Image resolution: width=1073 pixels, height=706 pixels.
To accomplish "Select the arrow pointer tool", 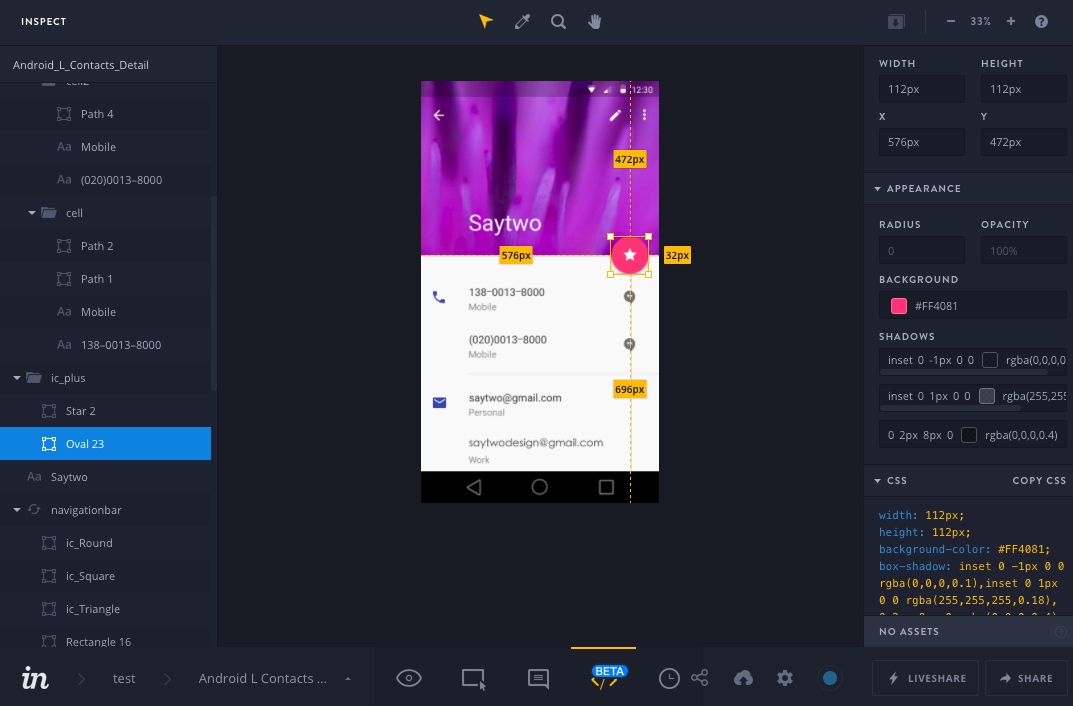I will (486, 21).
